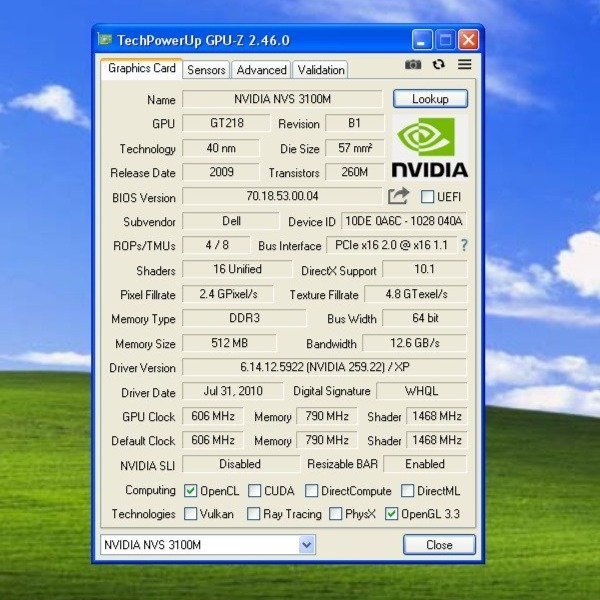
Task: Click the Revision value B1
Action: point(355,123)
